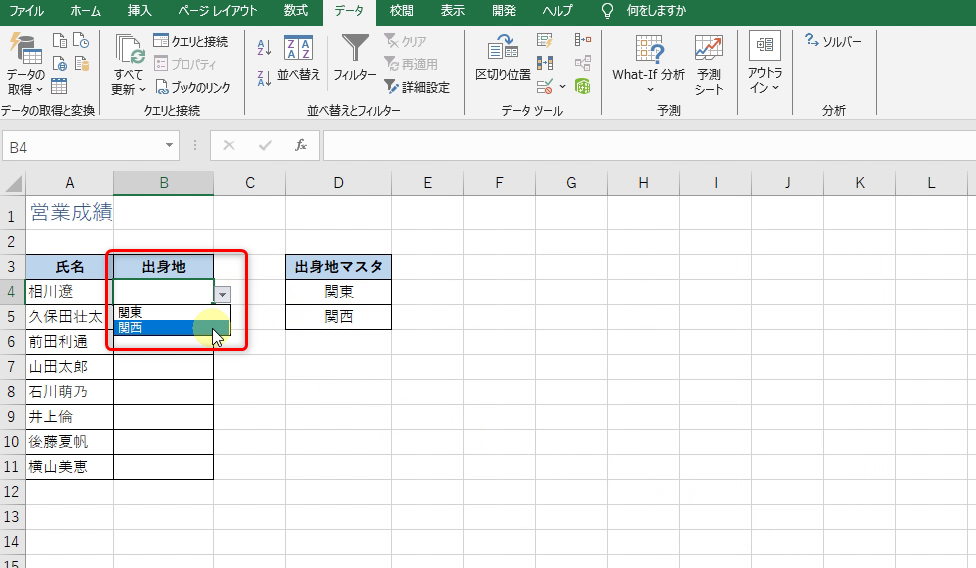Click the 区切り位置 text-to-columns icon
976x568 pixels.
[x=502, y=58]
